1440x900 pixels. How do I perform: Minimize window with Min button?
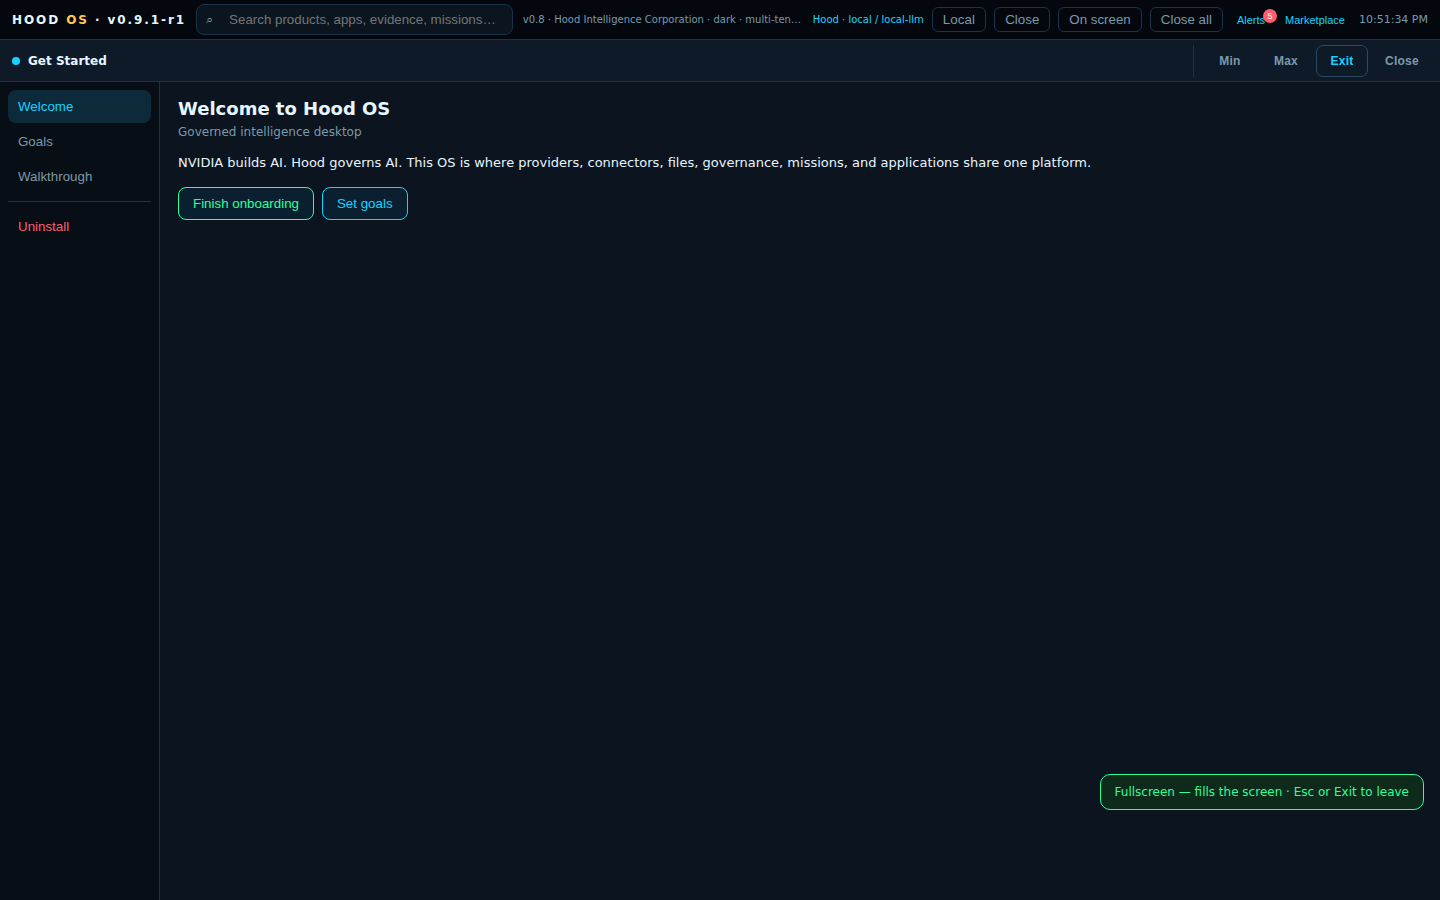(1230, 61)
